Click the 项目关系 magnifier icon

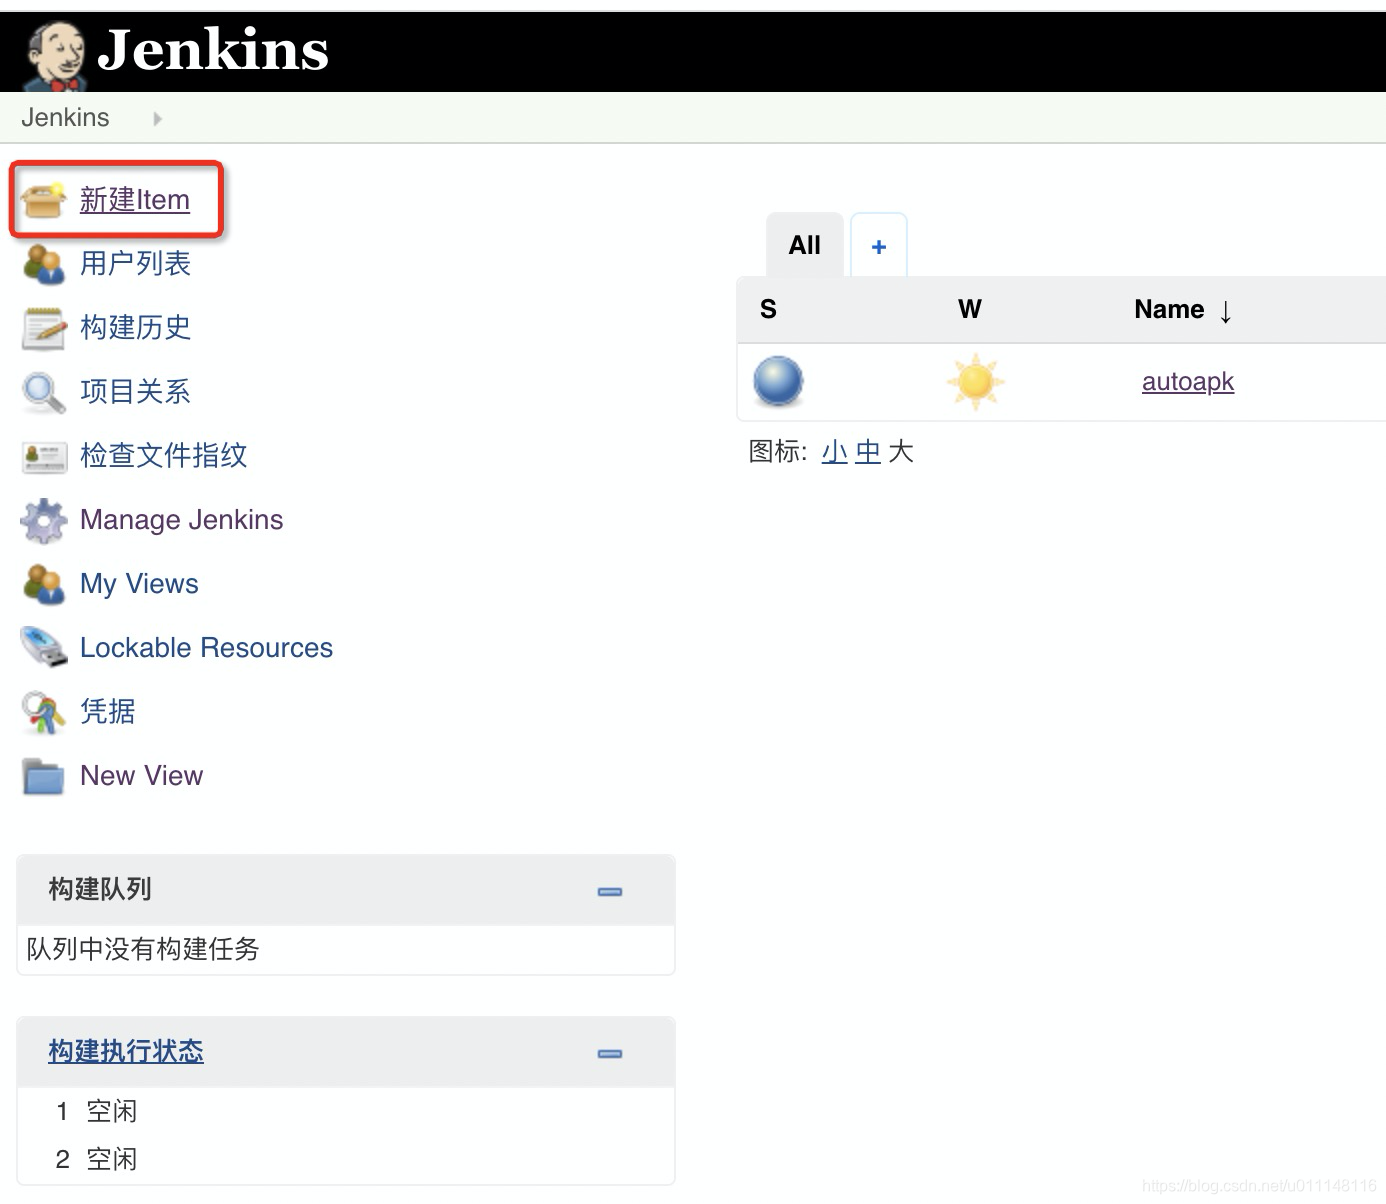coord(44,392)
